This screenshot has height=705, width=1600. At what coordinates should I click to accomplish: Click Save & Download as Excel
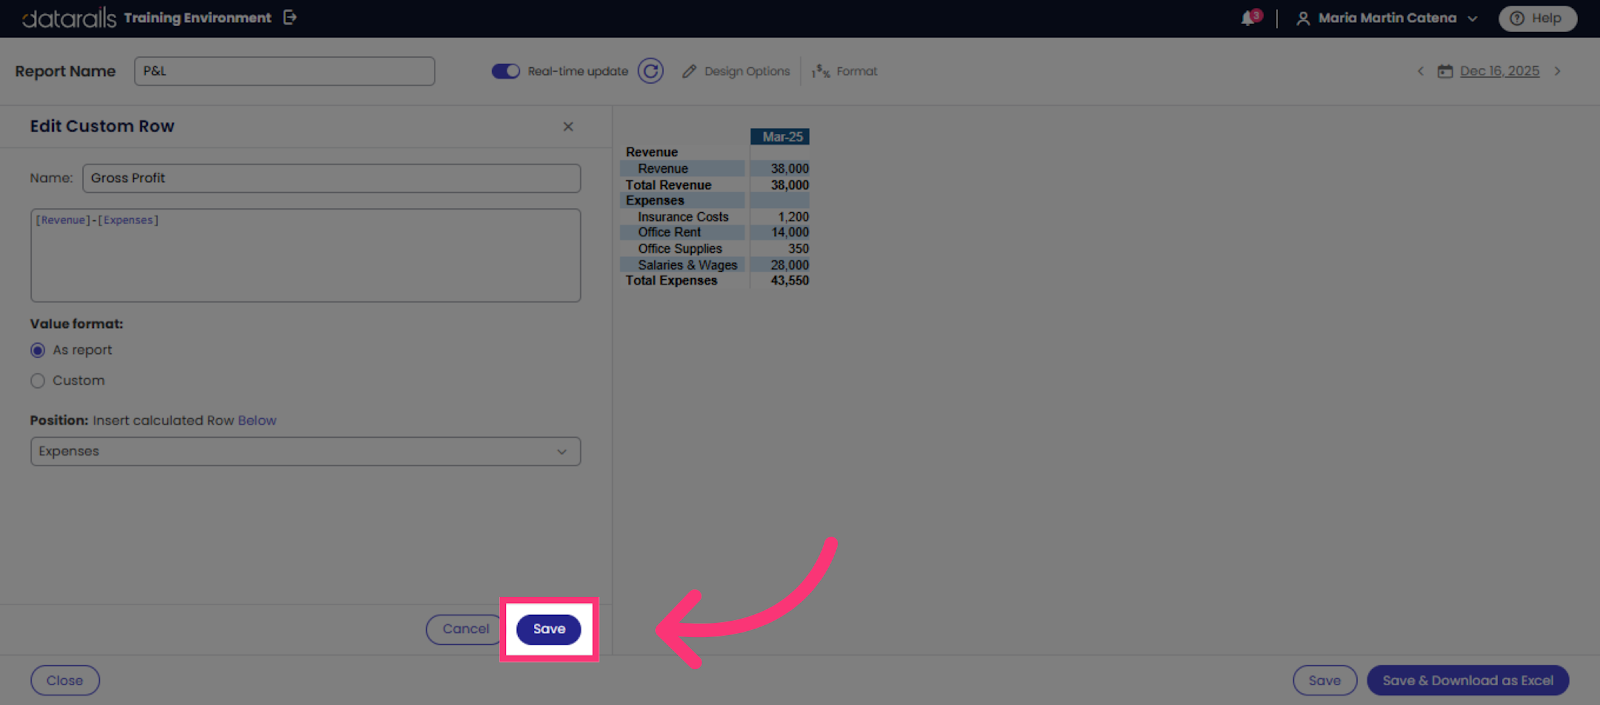(1468, 681)
